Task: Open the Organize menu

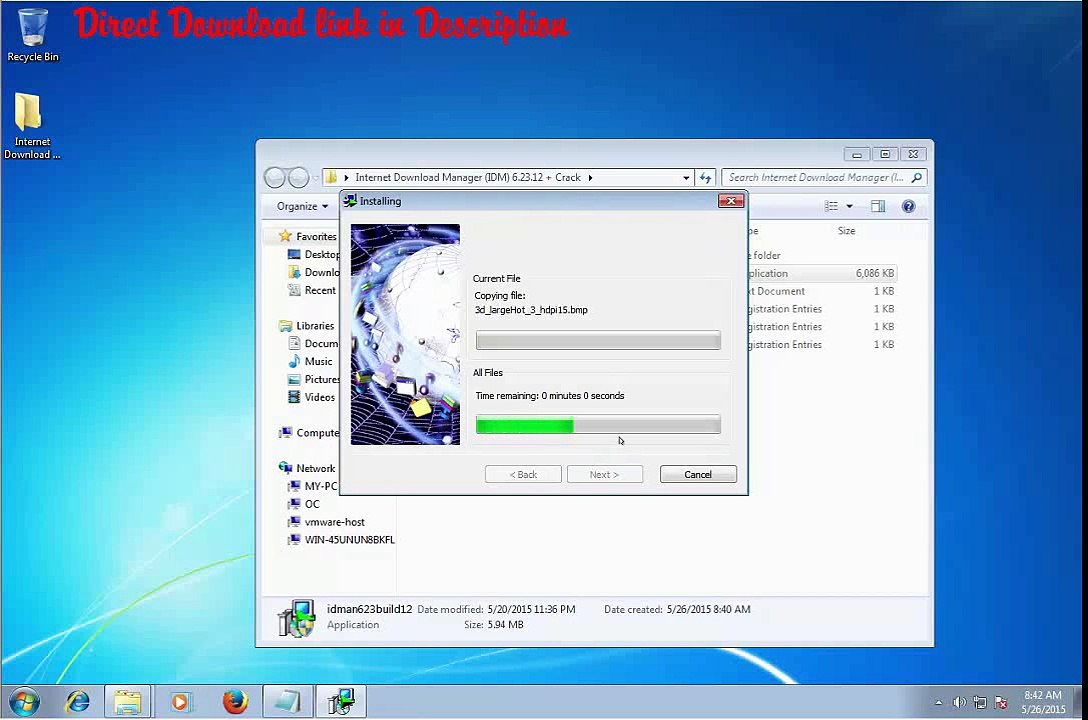Action: click(303, 206)
